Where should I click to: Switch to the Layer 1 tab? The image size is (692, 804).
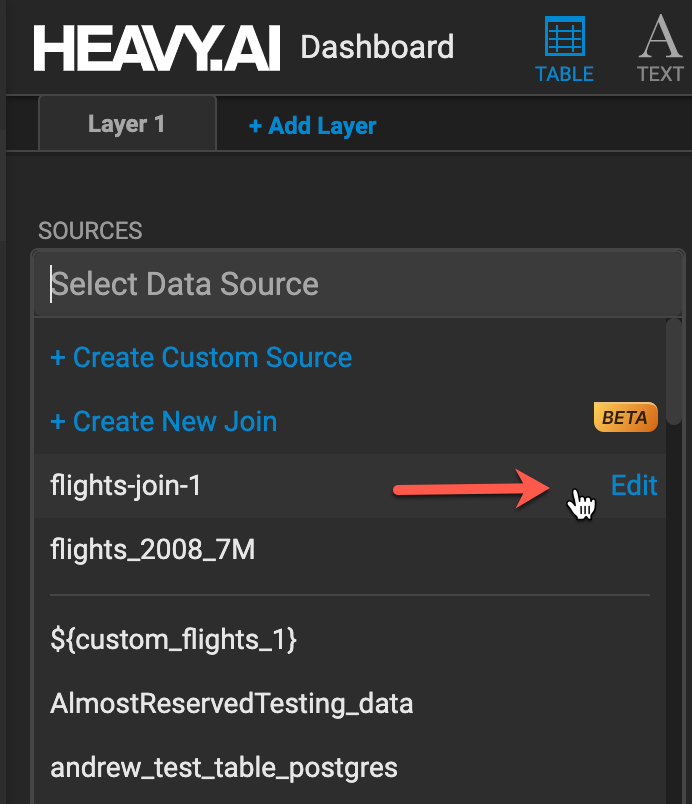tap(126, 124)
